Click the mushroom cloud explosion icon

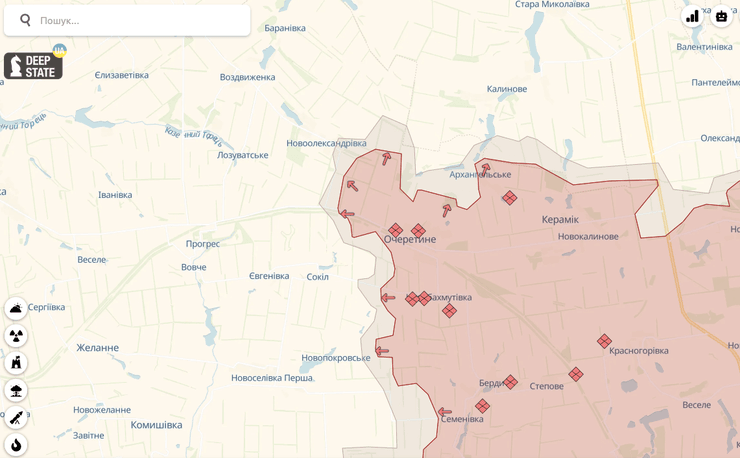pyautogui.click(x=16, y=390)
